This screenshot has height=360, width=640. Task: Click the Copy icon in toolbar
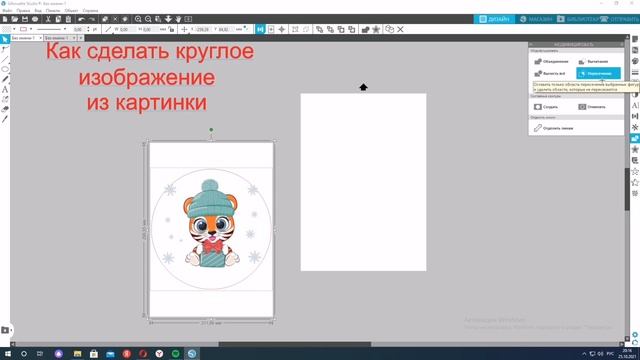tap(58, 19)
